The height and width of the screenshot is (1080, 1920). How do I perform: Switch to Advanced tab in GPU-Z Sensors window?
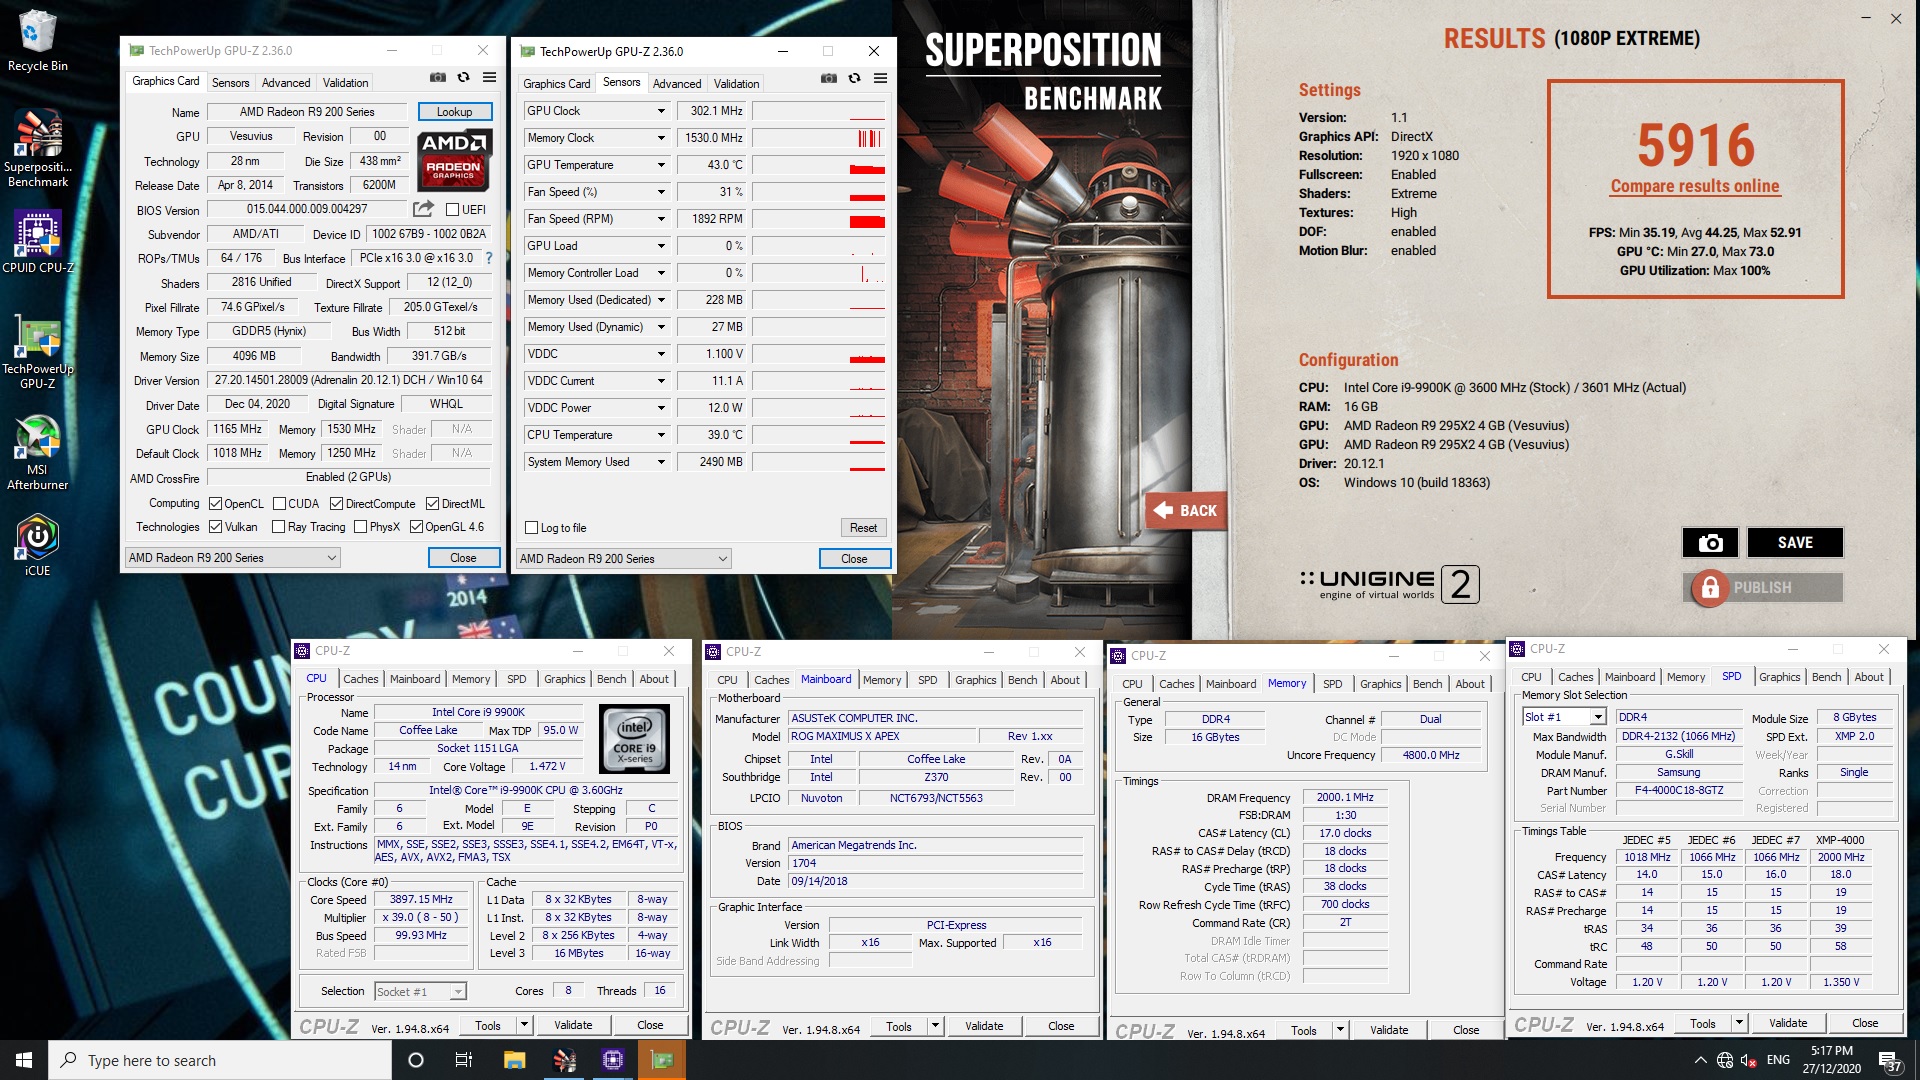[677, 84]
